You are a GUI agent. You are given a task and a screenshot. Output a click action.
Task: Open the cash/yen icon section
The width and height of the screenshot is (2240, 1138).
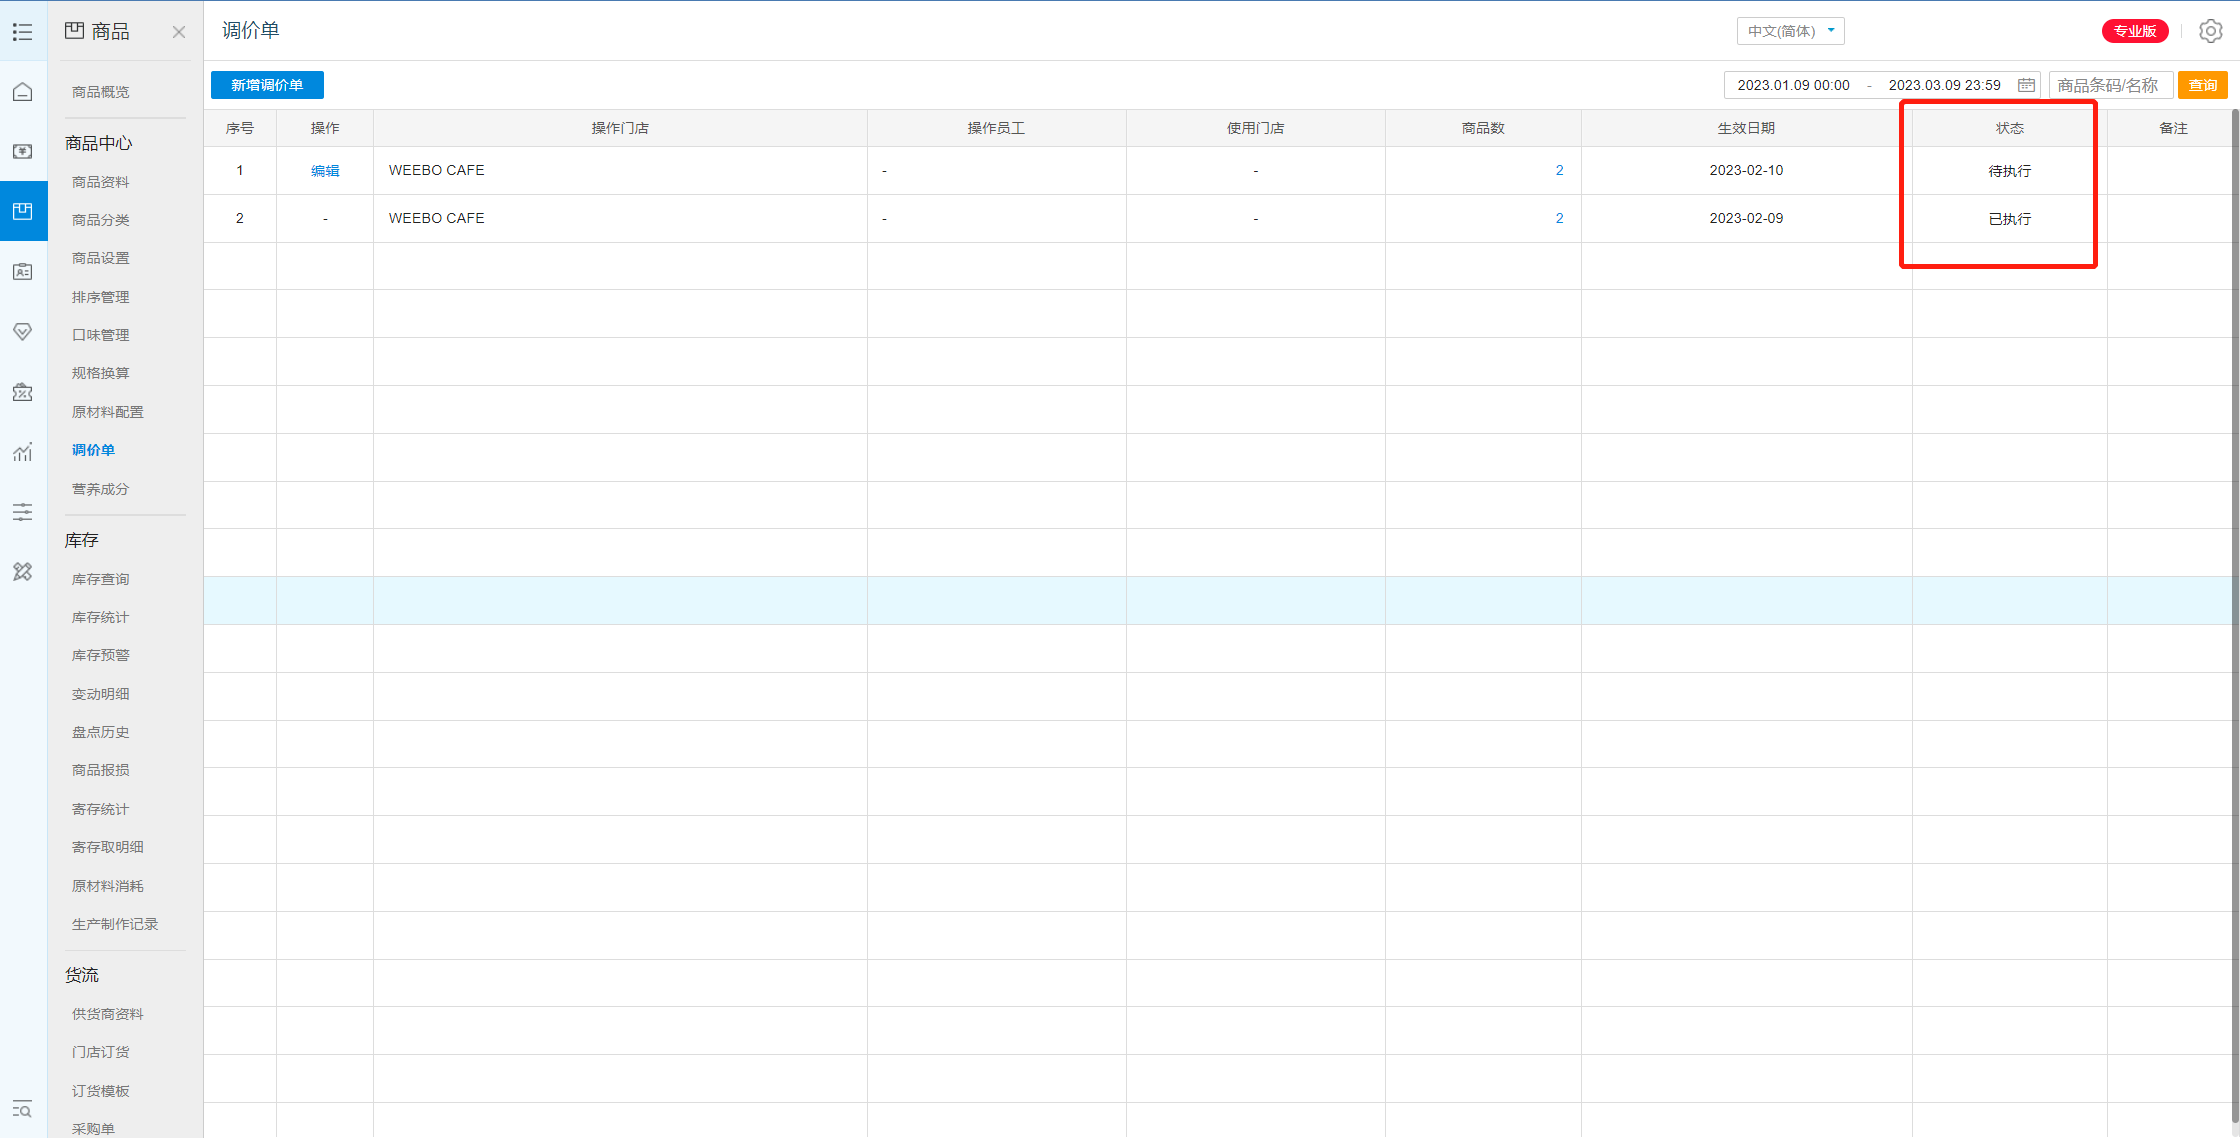(23, 151)
